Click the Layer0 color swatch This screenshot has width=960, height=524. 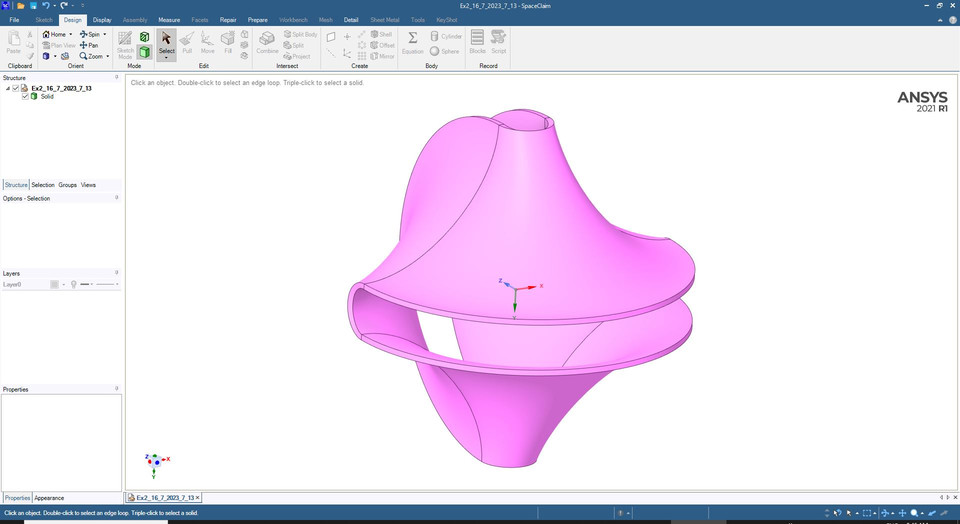point(54,285)
